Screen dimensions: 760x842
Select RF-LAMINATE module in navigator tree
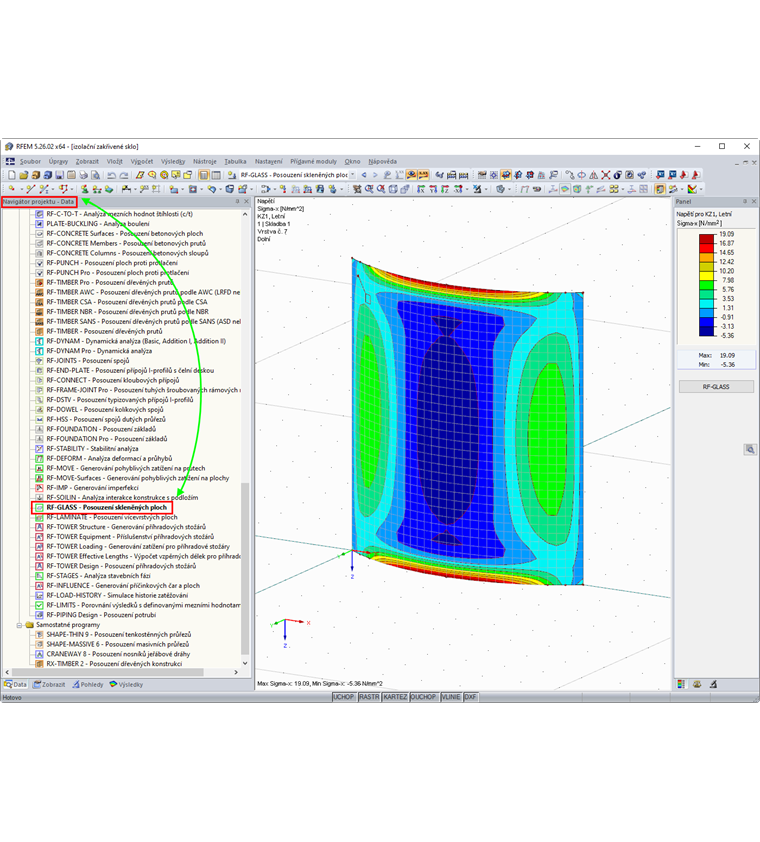tap(112, 517)
